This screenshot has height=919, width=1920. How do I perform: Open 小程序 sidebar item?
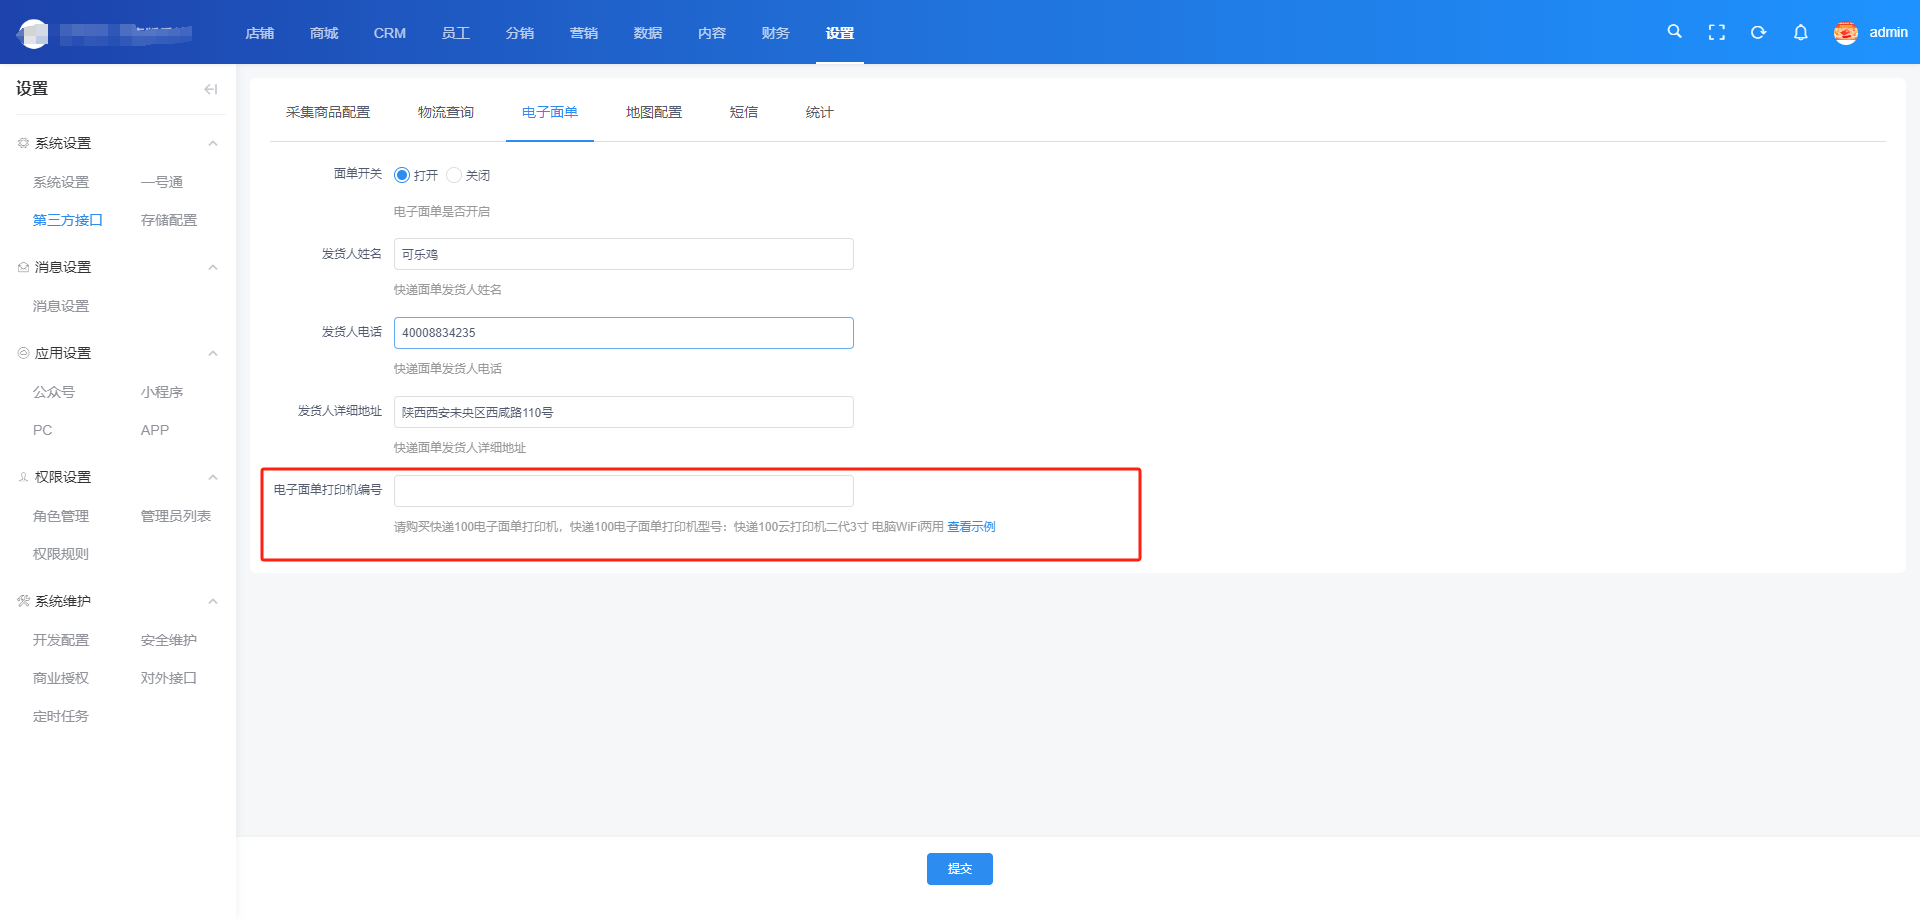pyautogui.click(x=162, y=392)
